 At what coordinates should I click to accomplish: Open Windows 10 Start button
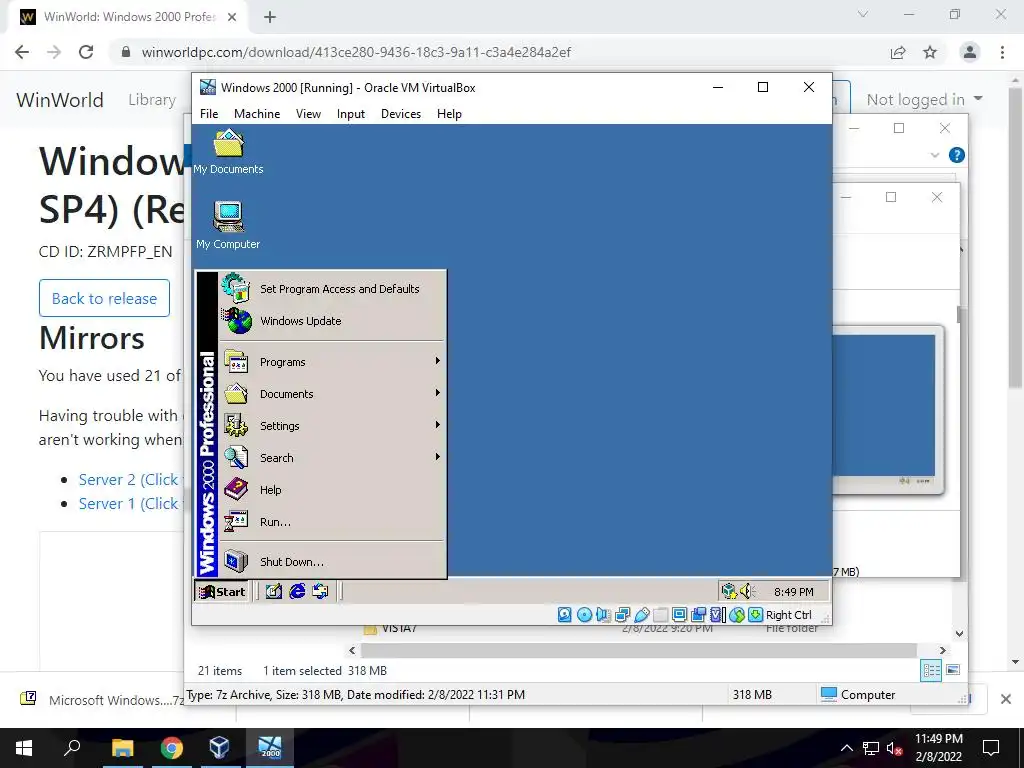tap(24, 748)
